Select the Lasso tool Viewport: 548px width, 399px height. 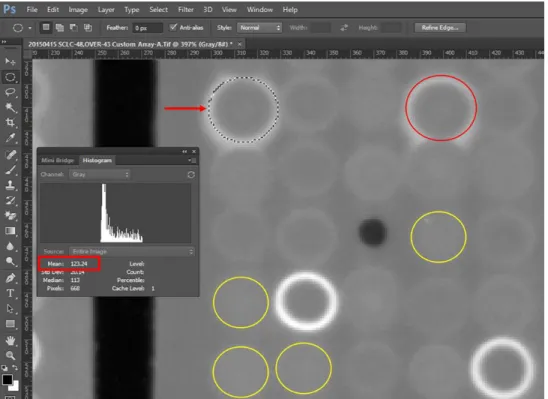tap(10, 92)
